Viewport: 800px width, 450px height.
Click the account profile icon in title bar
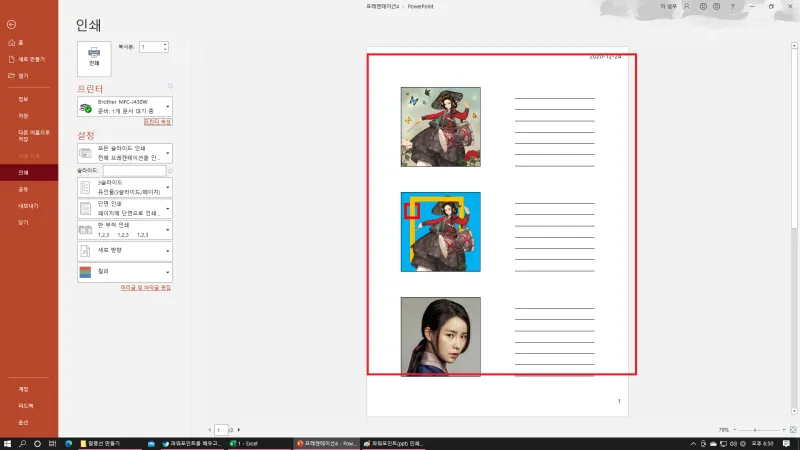click(x=687, y=7)
